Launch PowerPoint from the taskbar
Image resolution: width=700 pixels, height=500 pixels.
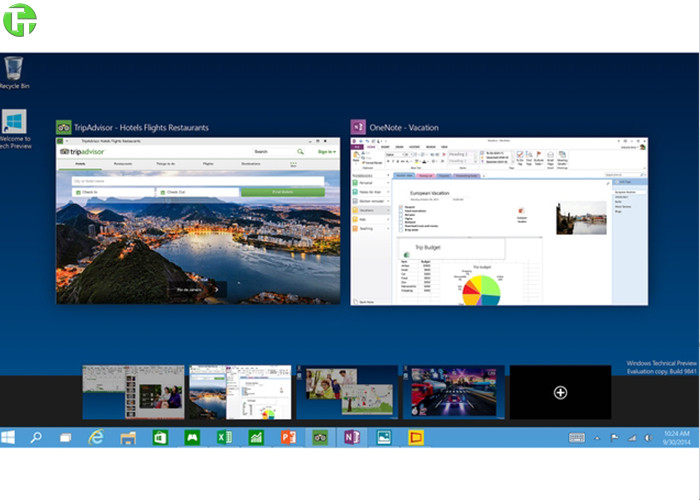point(288,437)
